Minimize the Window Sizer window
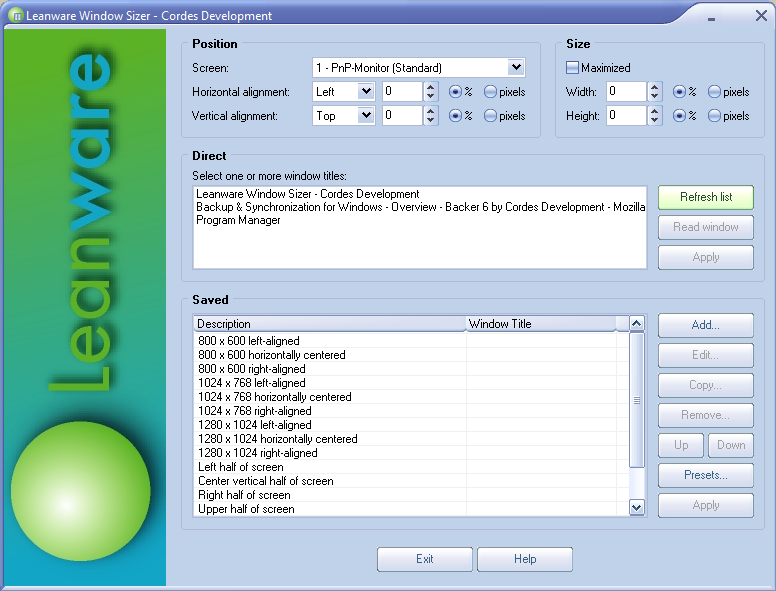The image size is (776, 591). coord(712,17)
